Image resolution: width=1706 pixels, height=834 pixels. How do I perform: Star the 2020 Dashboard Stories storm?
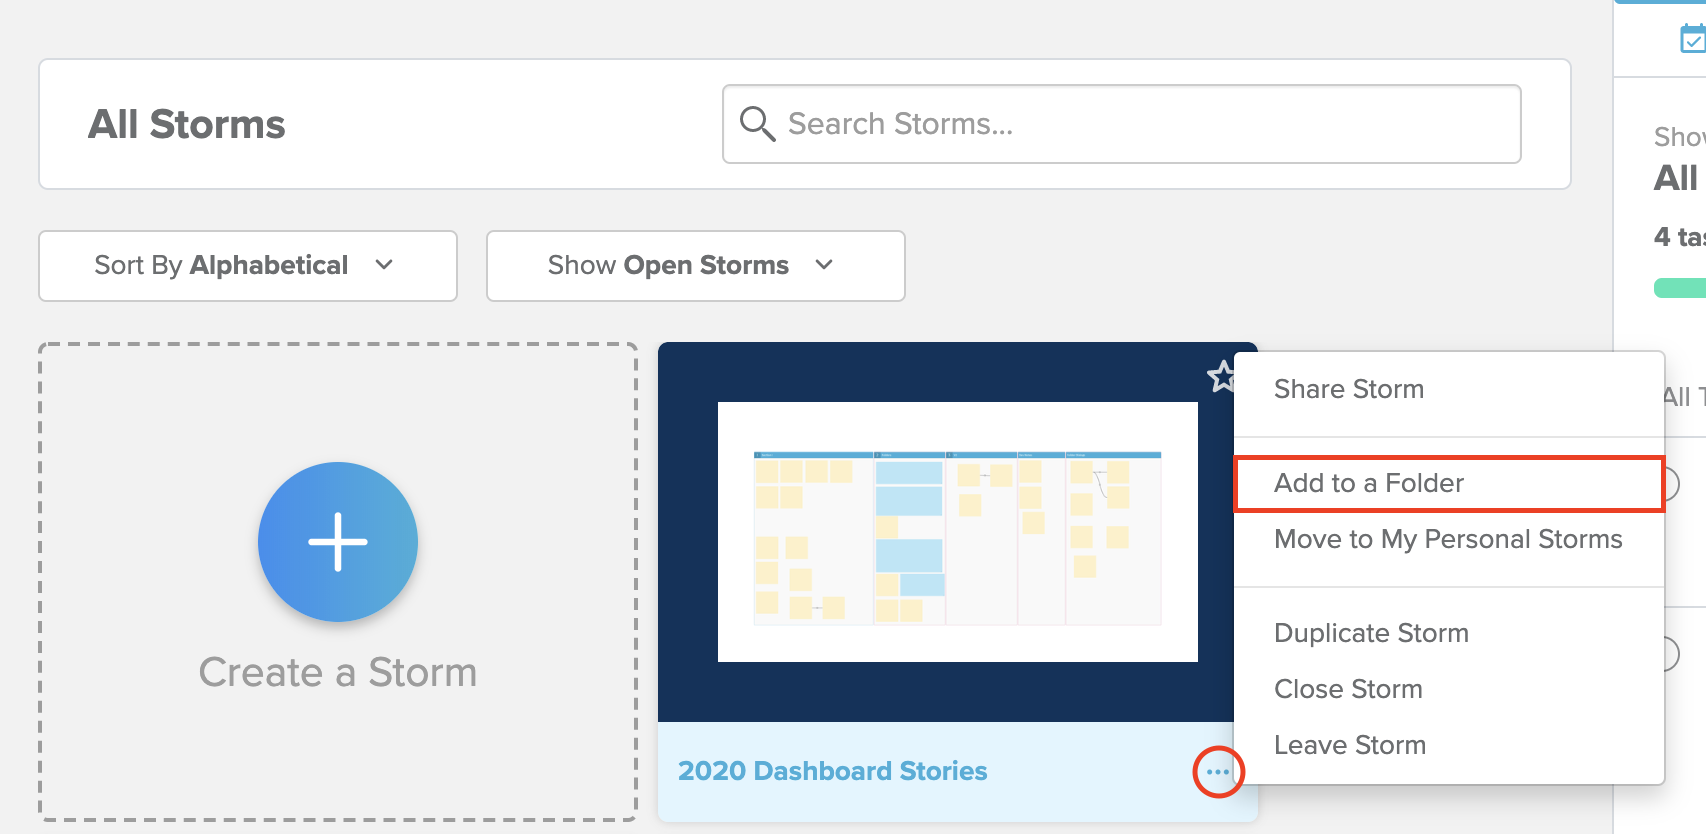1221,377
